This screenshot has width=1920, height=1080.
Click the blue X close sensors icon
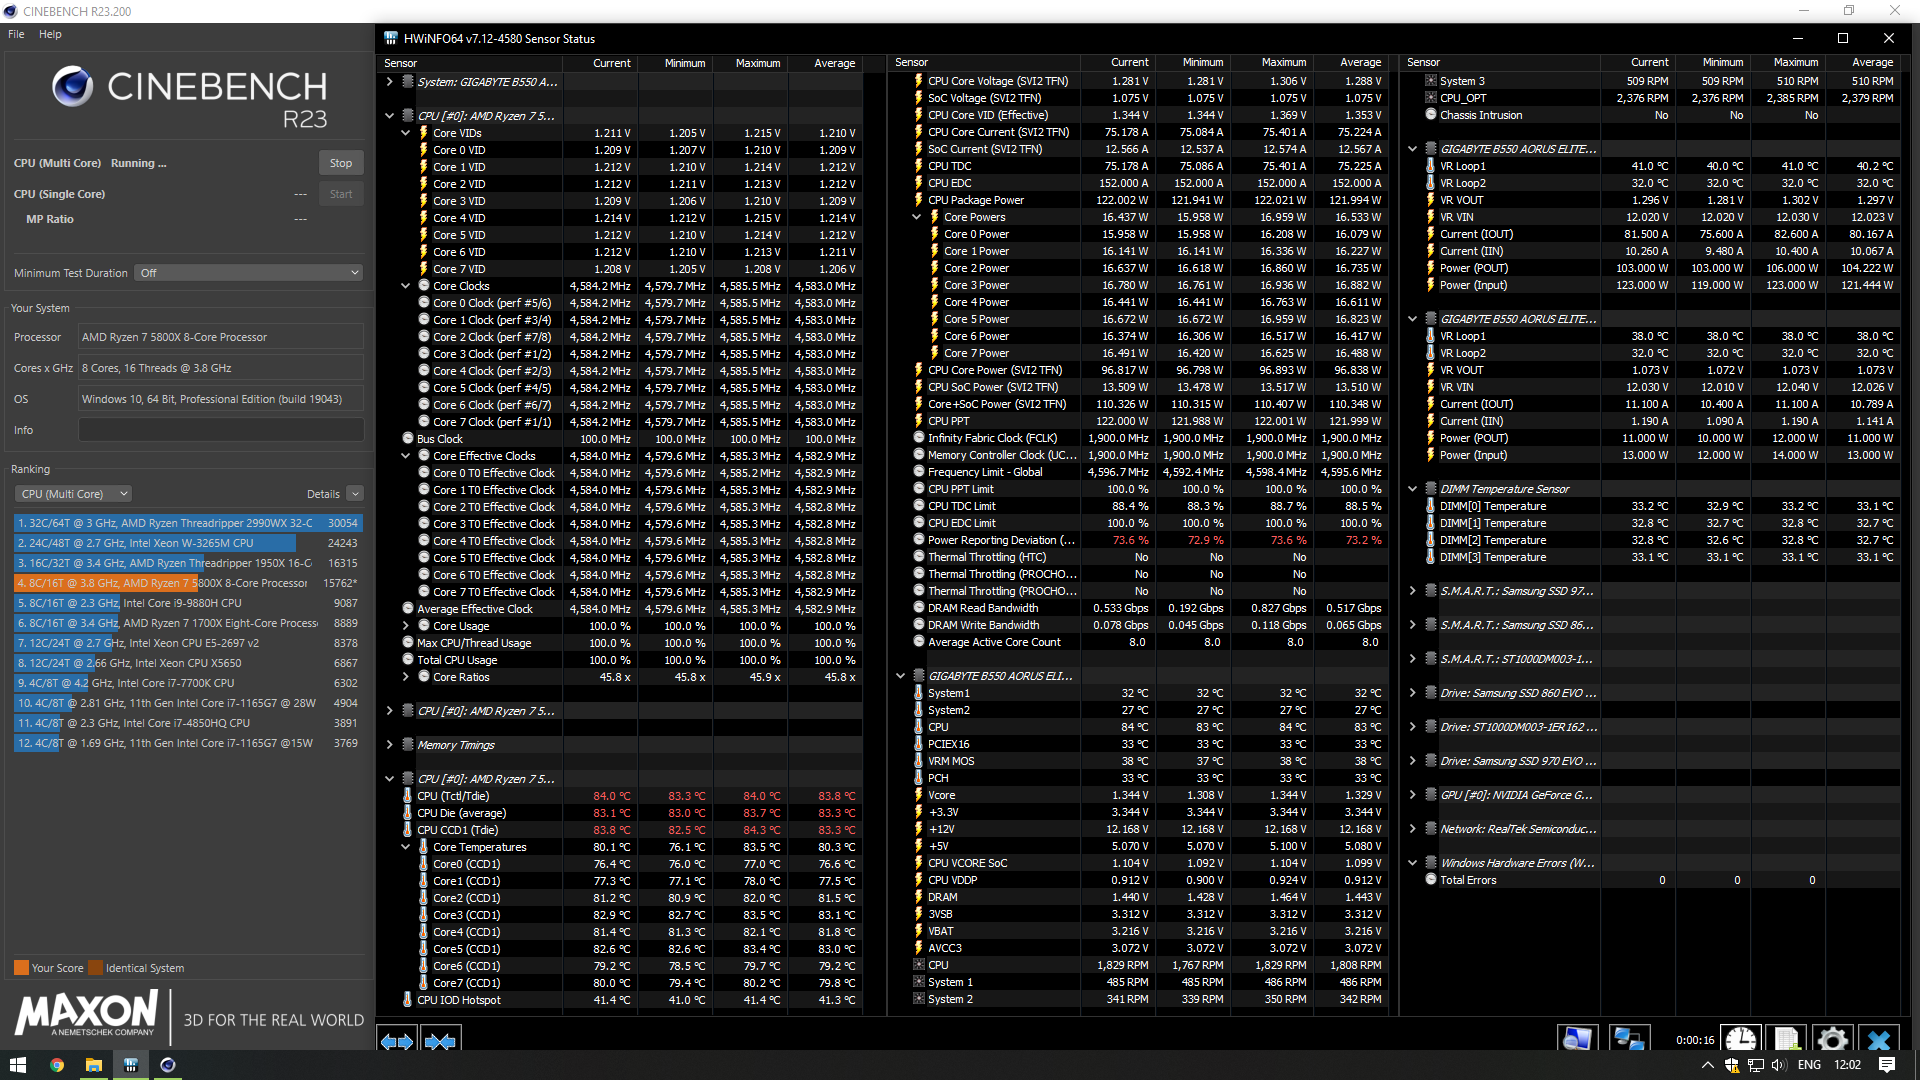click(x=1878, y=1040)
